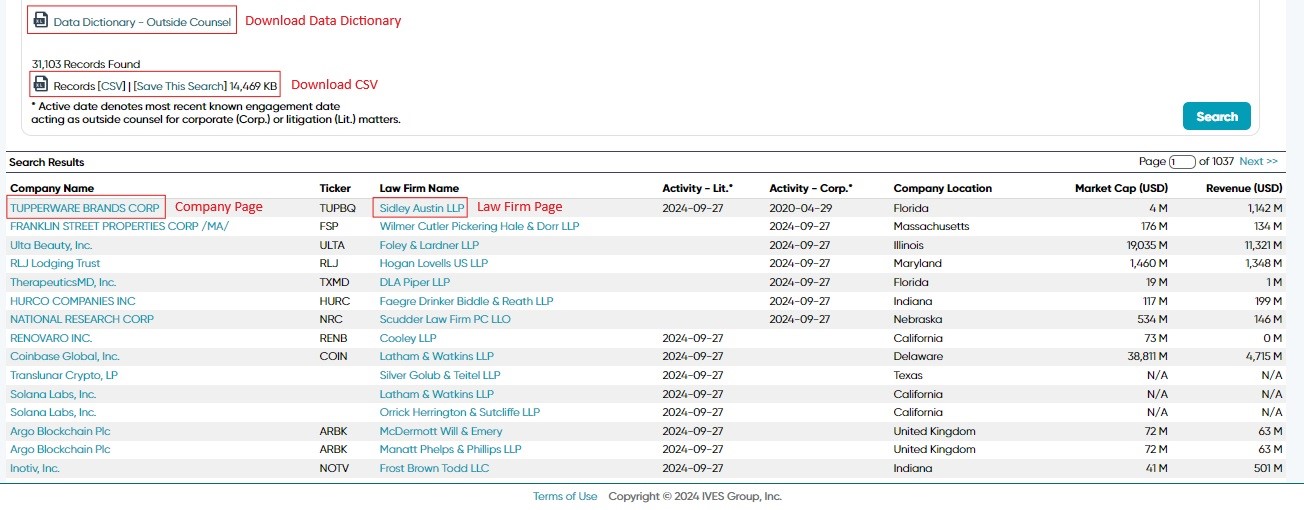The image size is (1304, 510).
Task: Sort by Company Location column header
Action: tap(943, 188)
